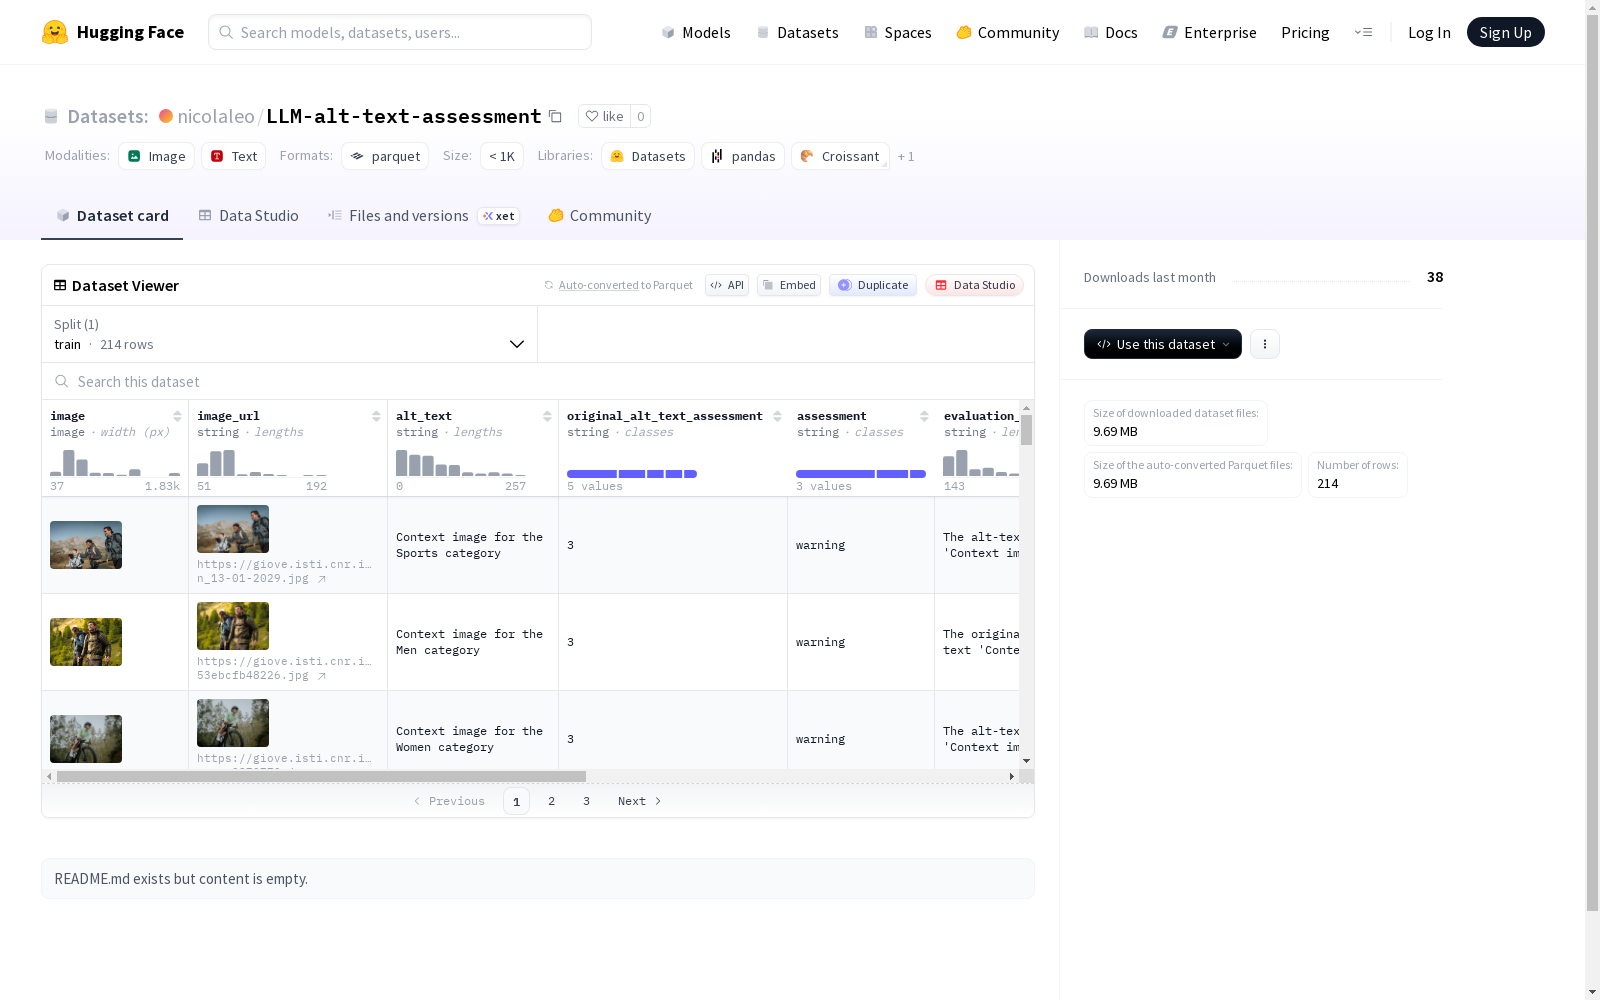Filter by parquet format tag
The image size is (1600, 1000).
[x=385, y=156]
